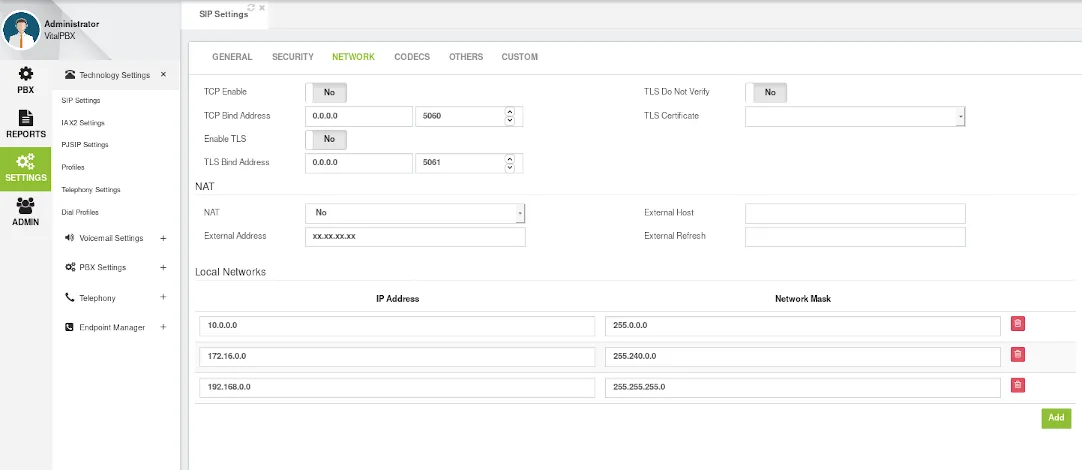This screenshot has height=470, width=1082.
Task: Expand the Telephony group
Action: 163,297
